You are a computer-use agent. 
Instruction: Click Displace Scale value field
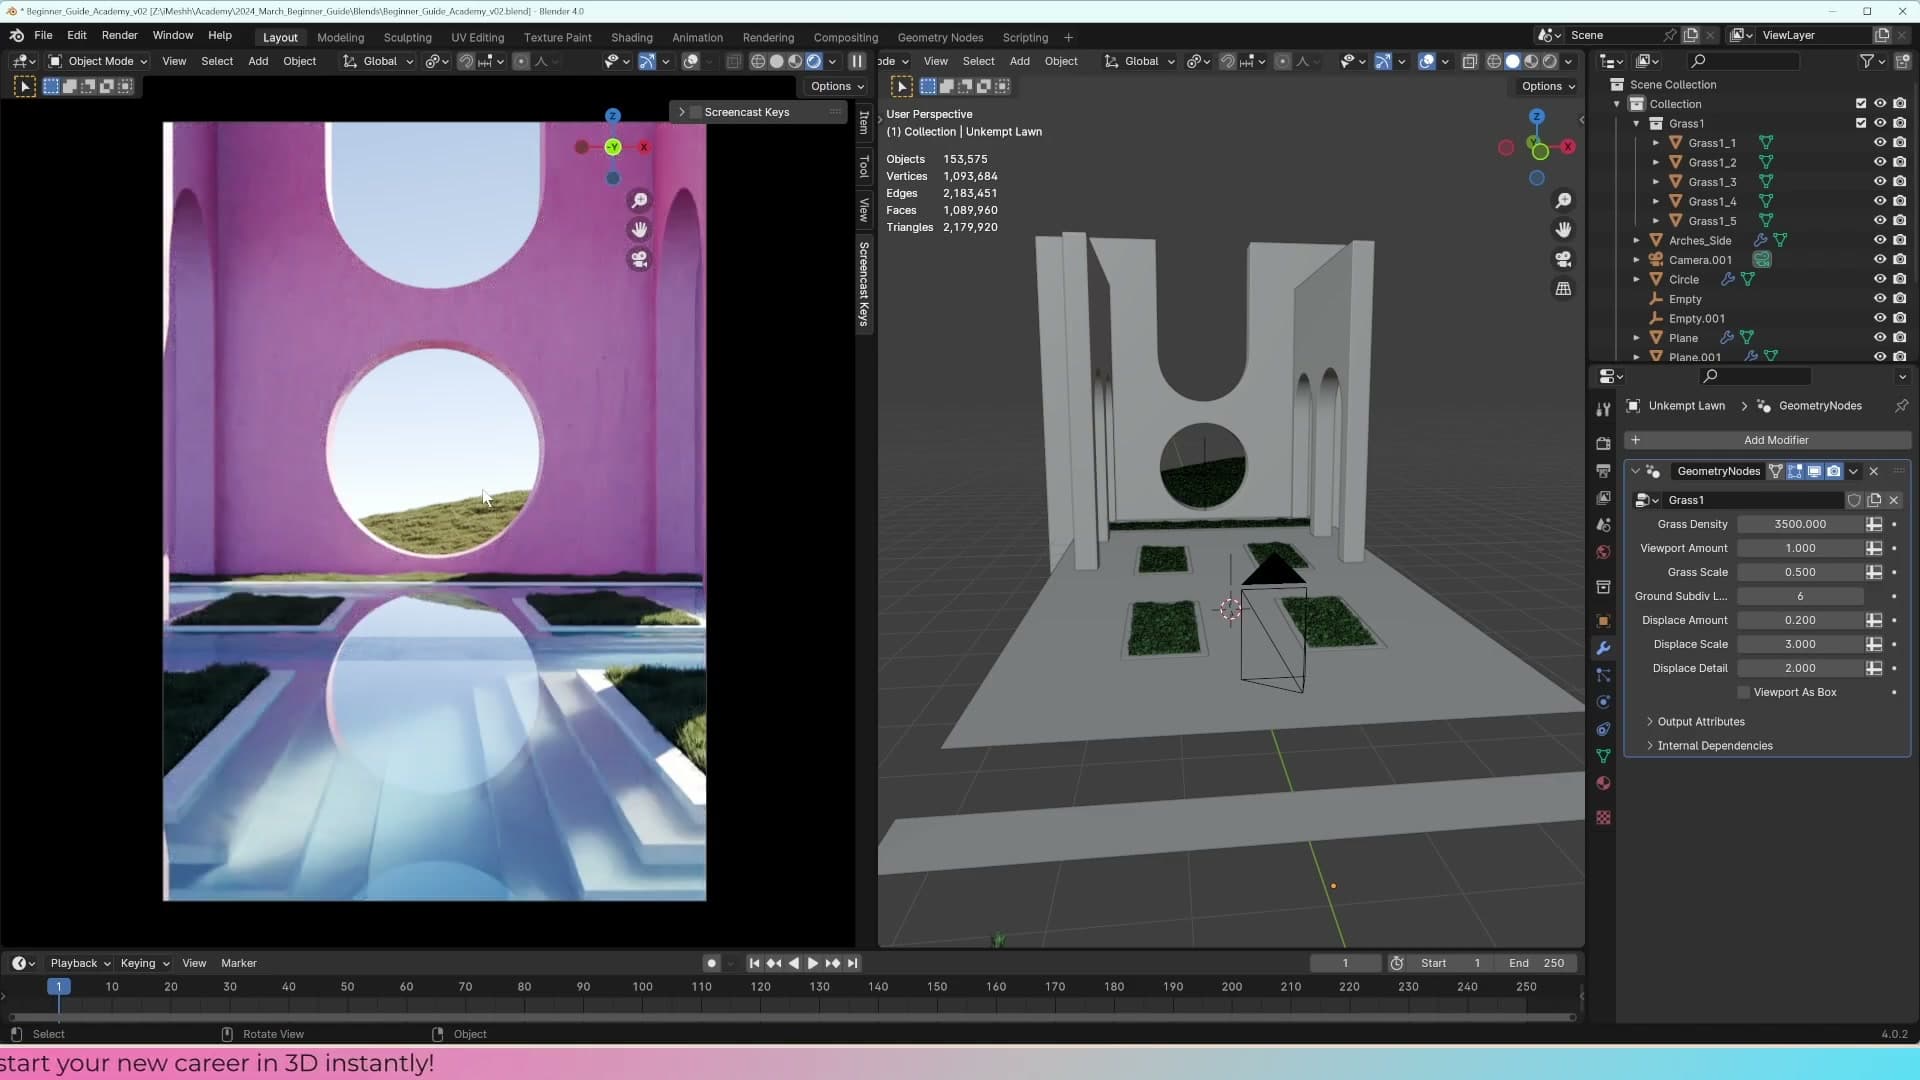click(1800, 644)
